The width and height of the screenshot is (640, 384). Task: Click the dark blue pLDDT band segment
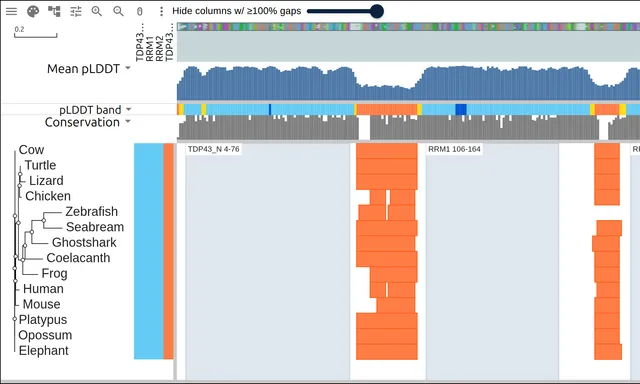click(x=461, y=109)
